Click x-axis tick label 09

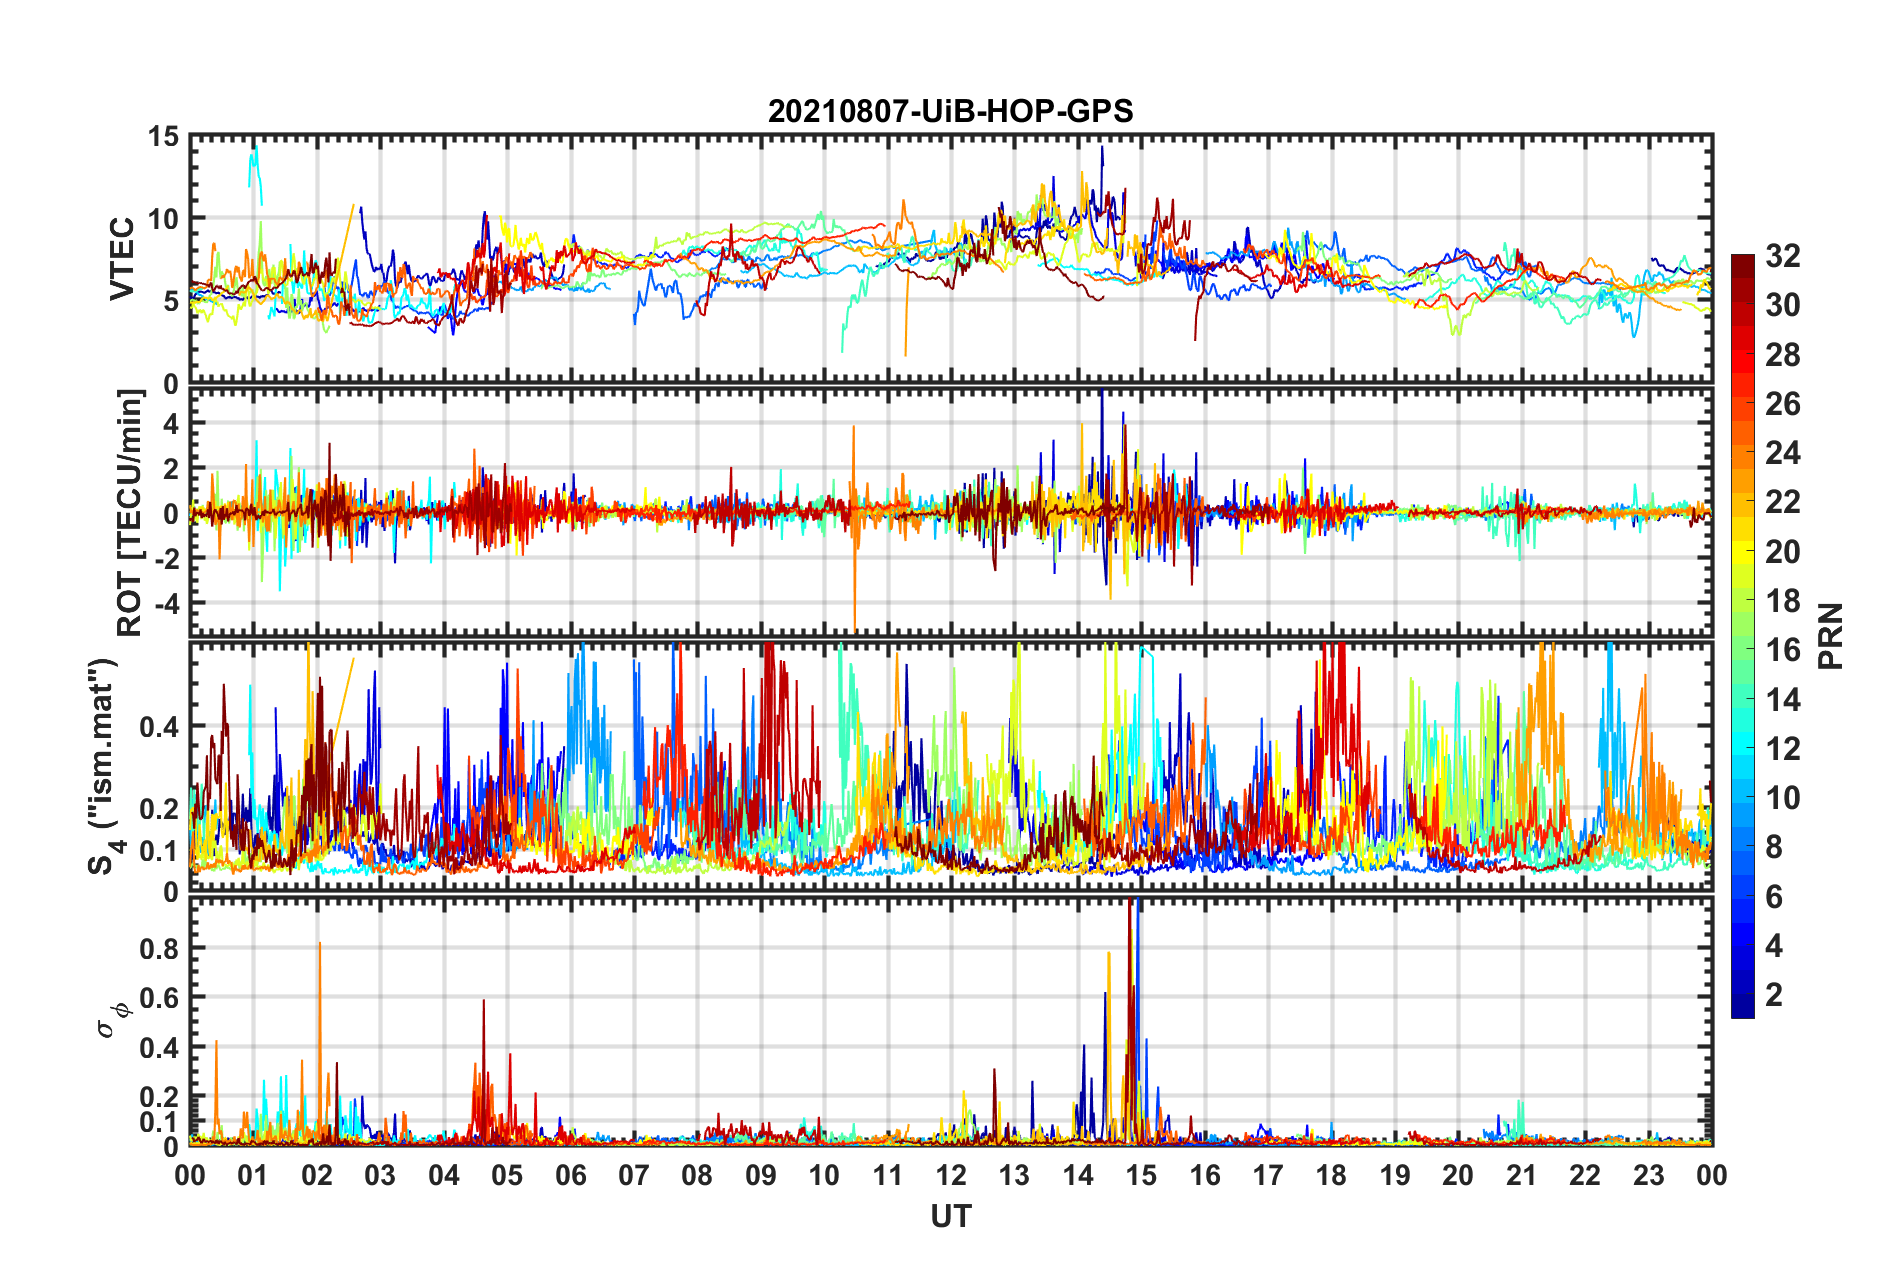click(x=761, y=1175)
